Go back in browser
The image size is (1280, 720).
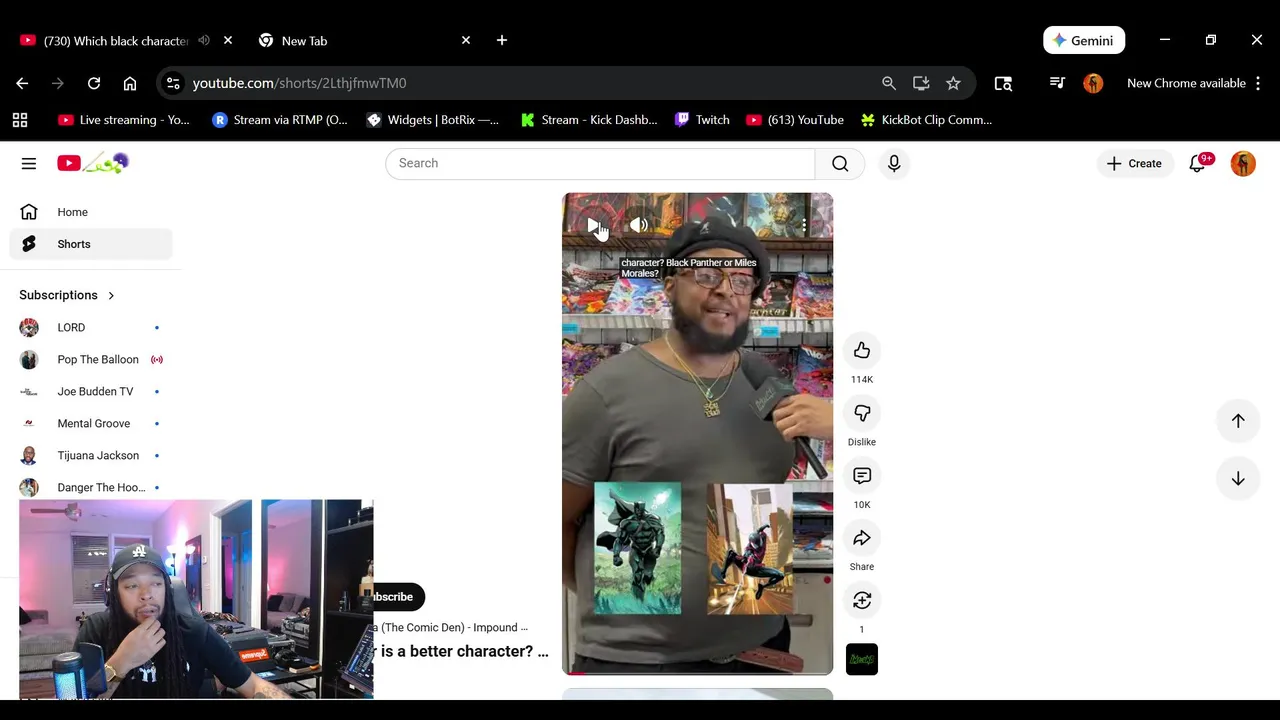point(22,83)
